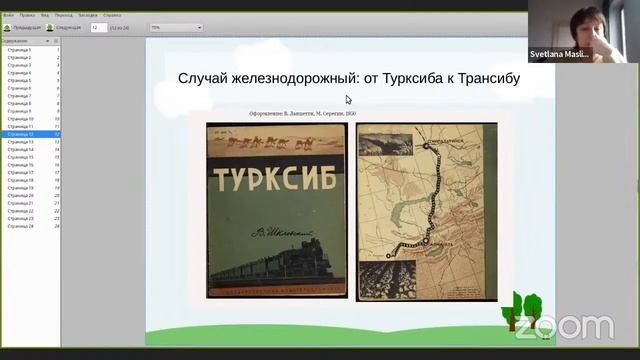640x360 pixels.
Task: Select Страница 16 in the contents list
Action: 31,165
